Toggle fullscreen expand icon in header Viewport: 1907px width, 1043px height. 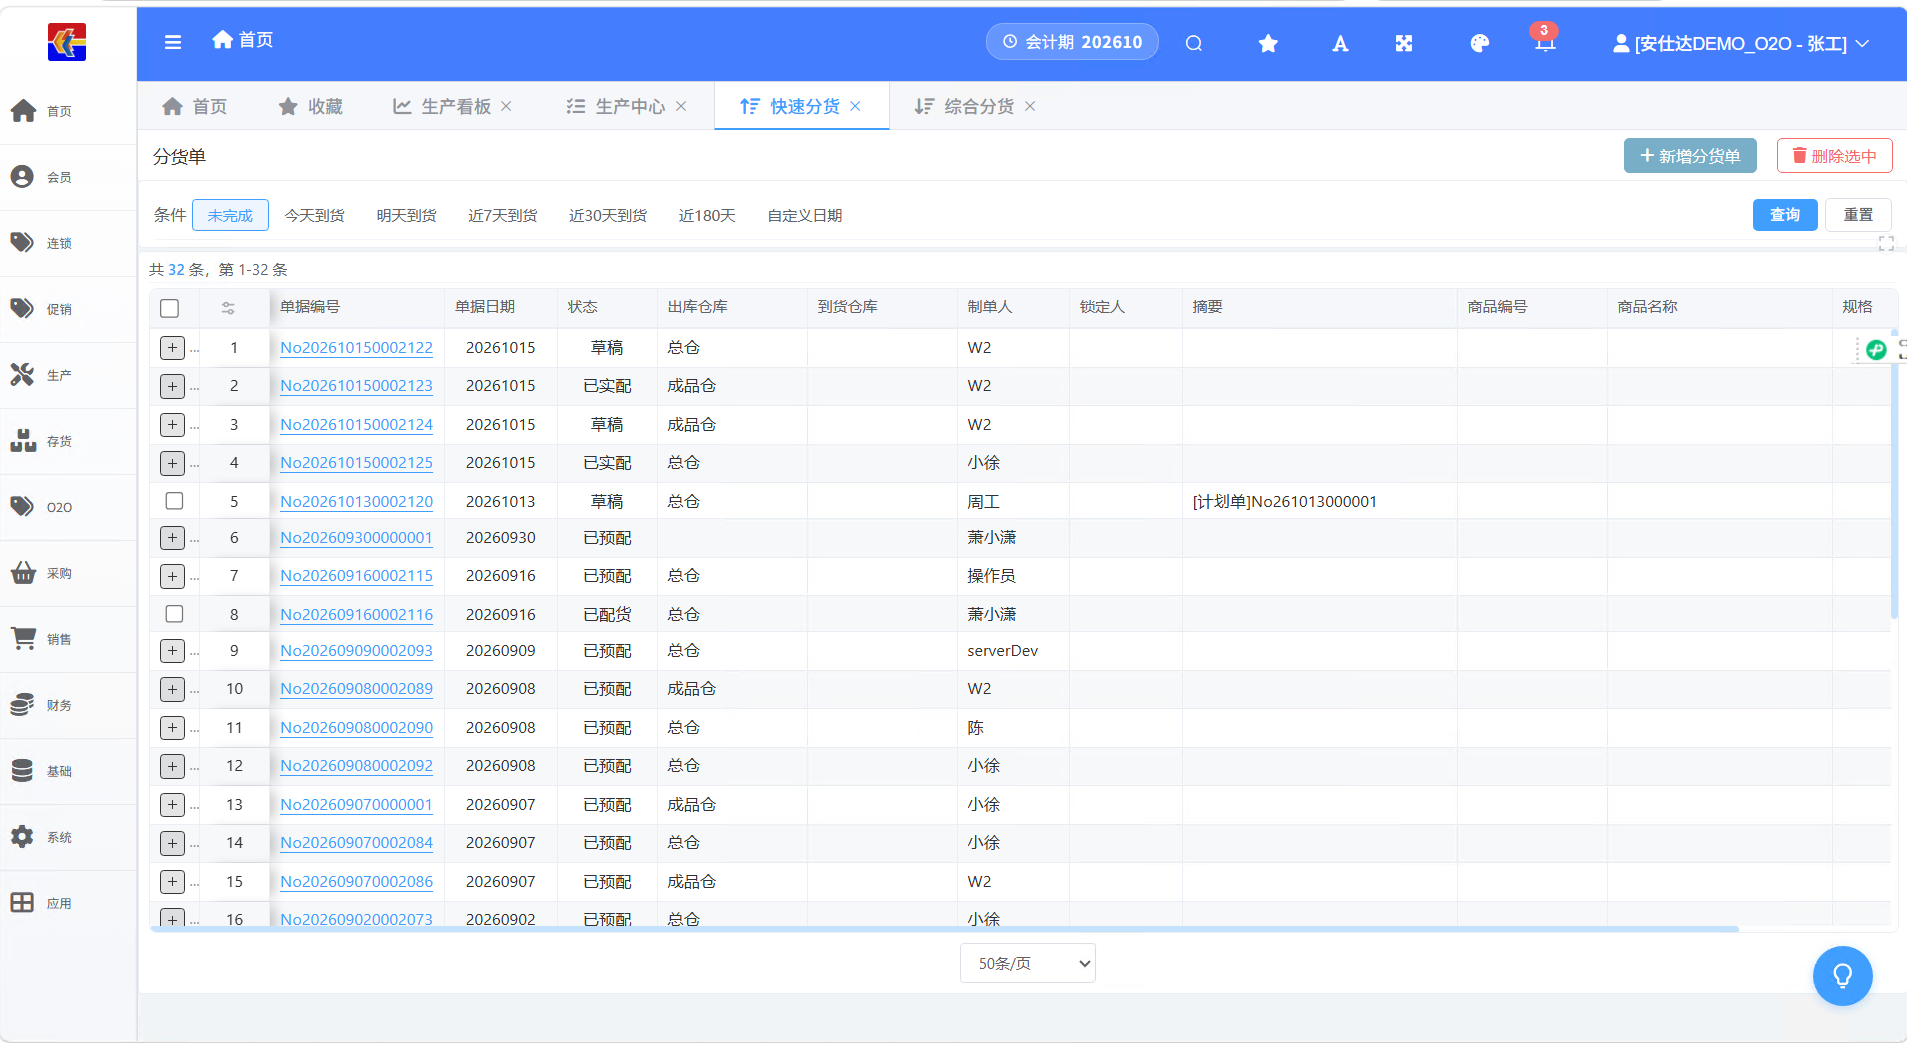(x=1404, y=43)
